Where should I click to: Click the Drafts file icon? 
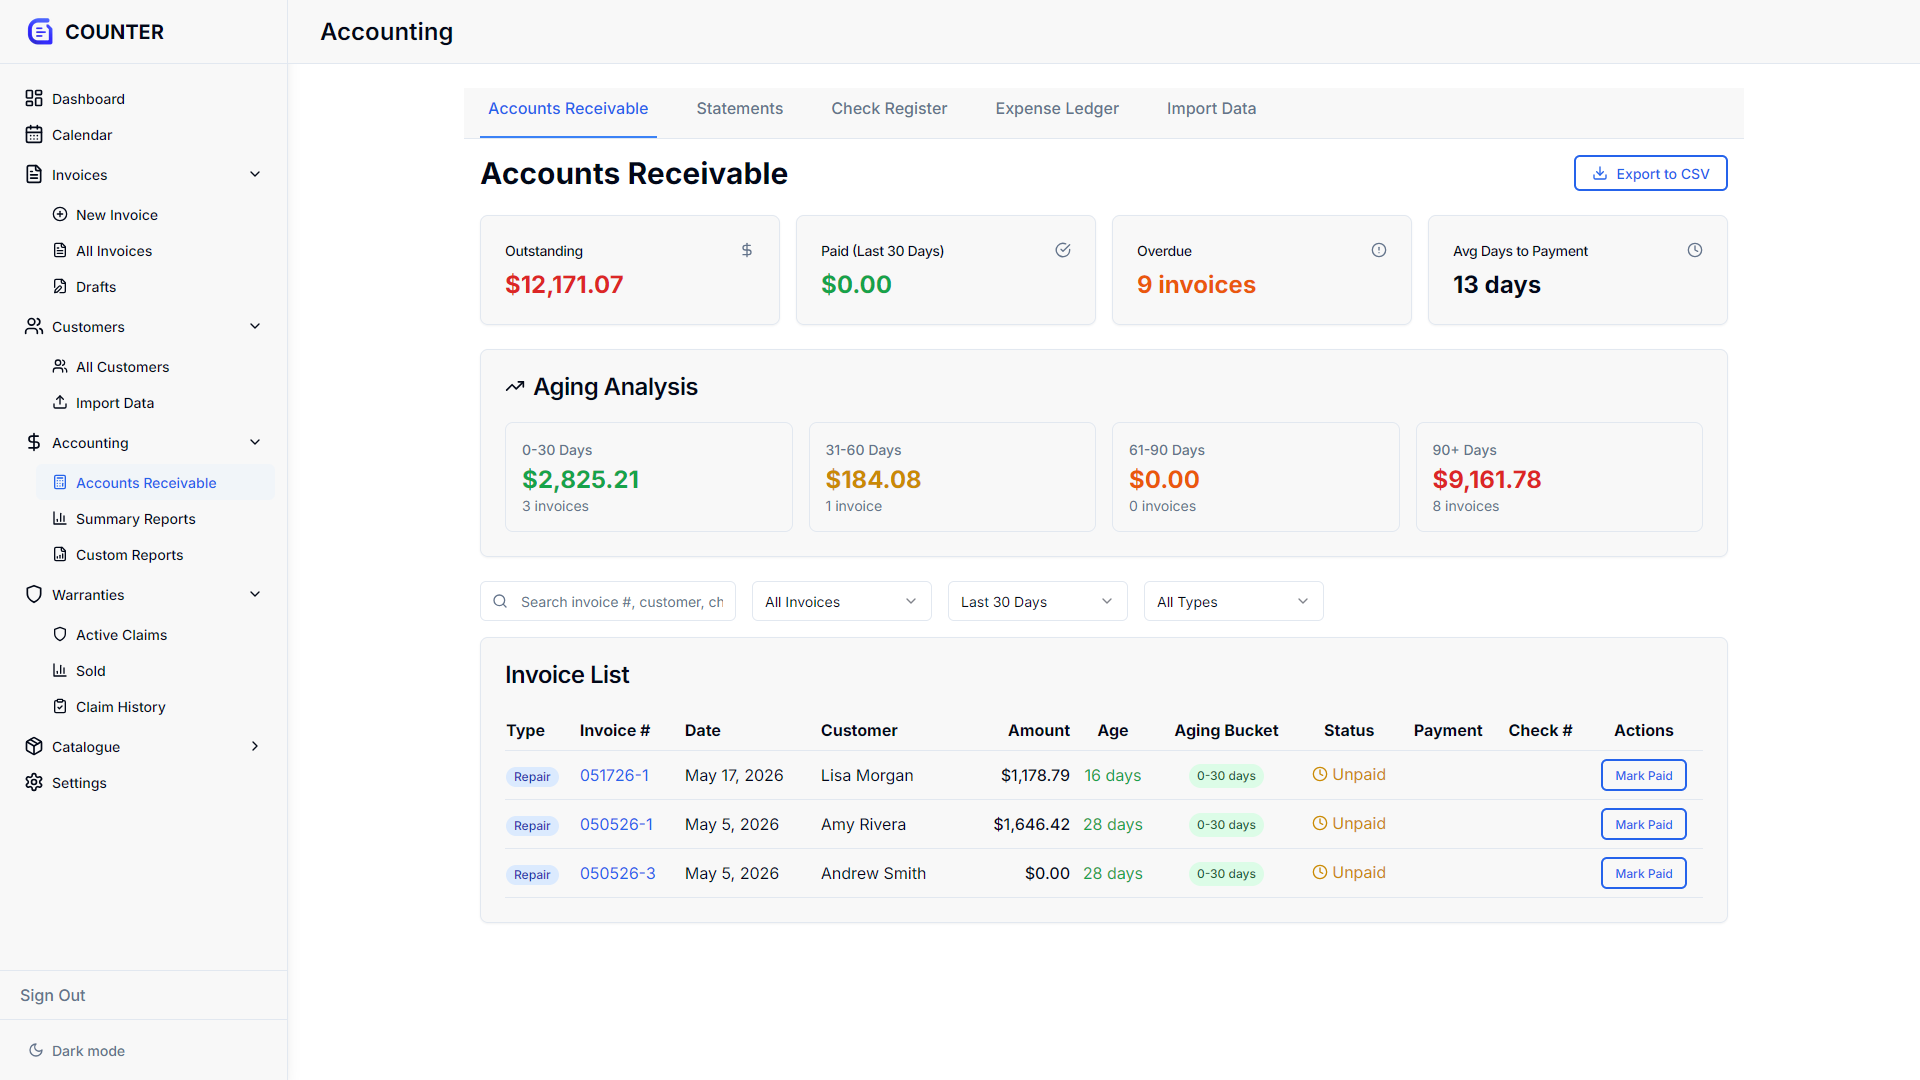coord(60,286)
